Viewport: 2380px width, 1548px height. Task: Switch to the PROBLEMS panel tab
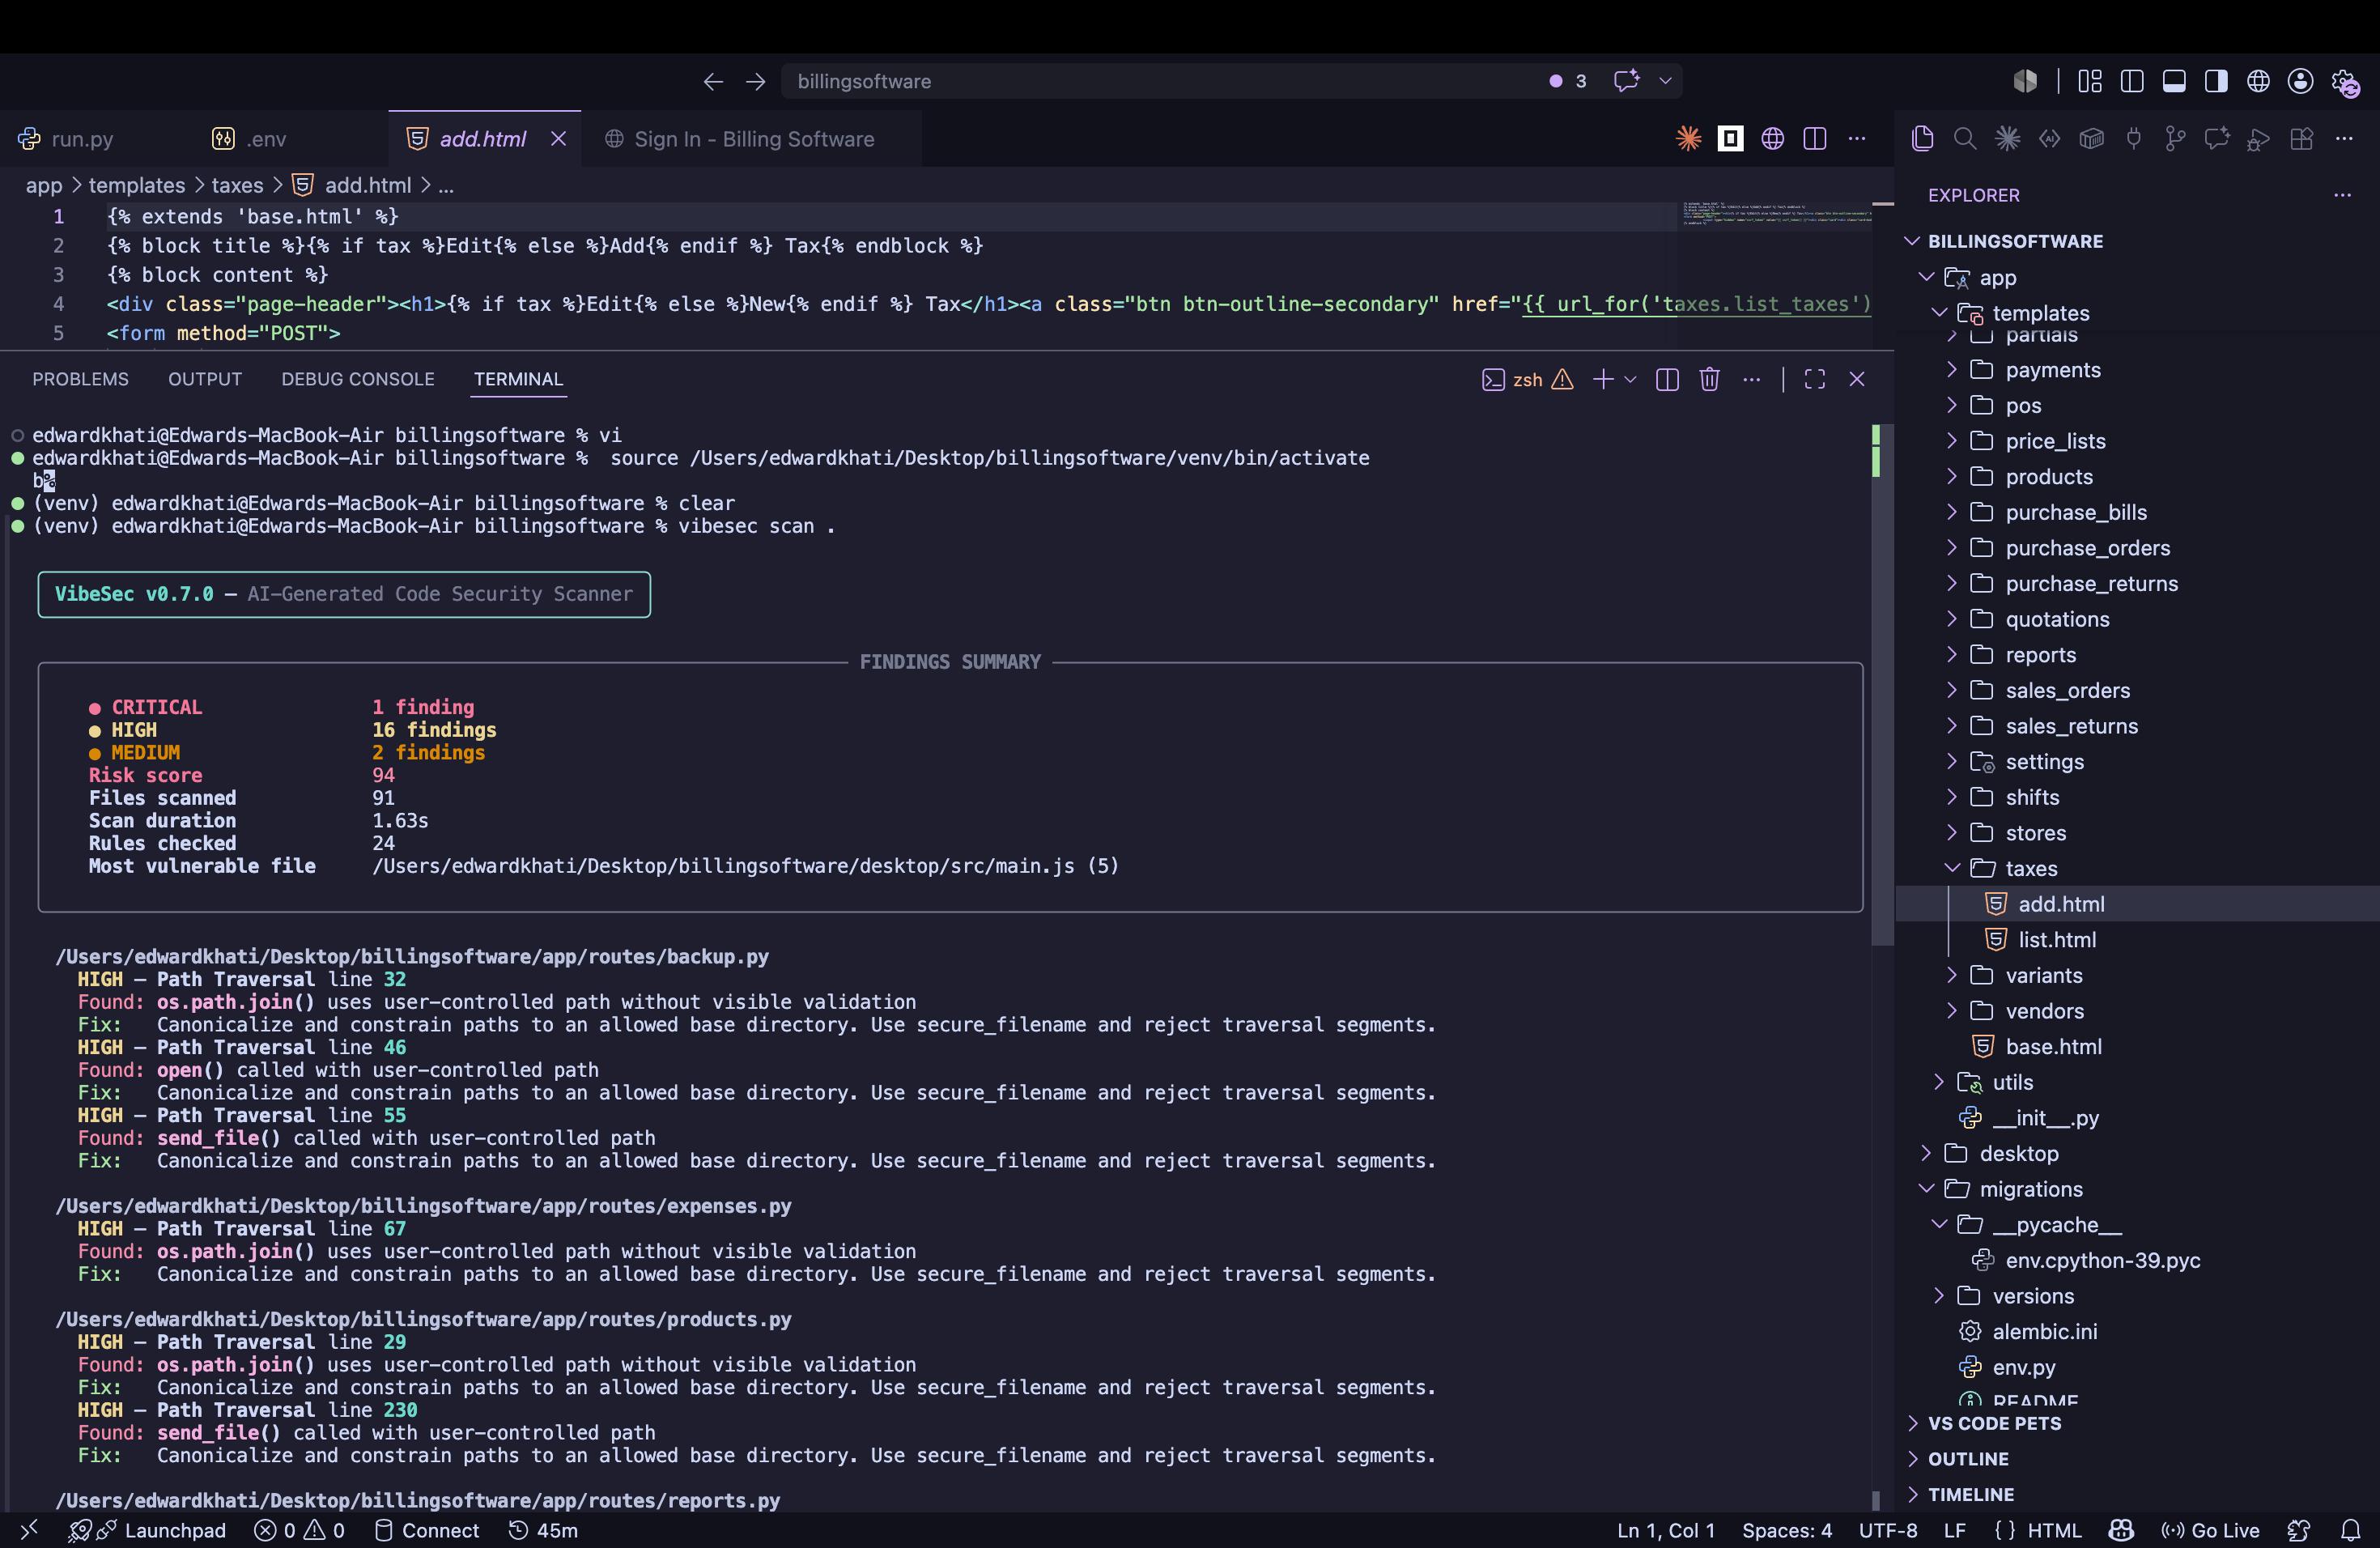pos(80,379)
